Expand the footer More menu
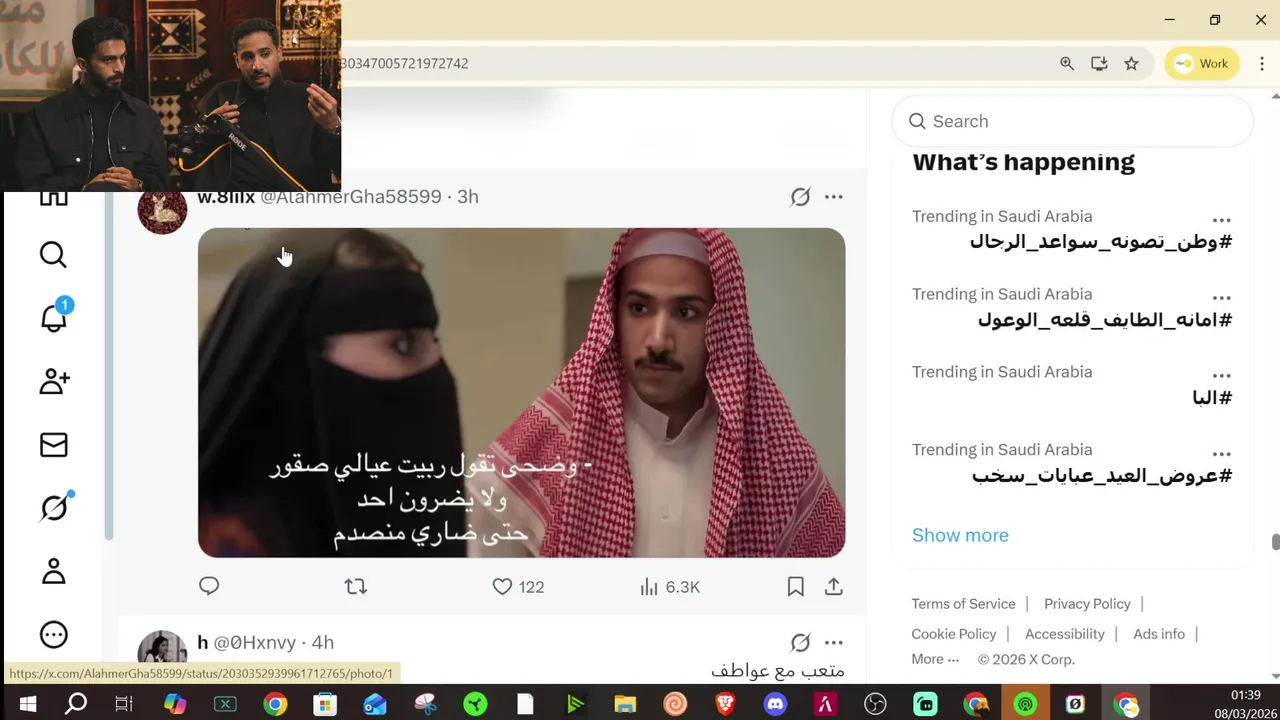The width and height of the screenshot is (1280, 720). click(935, 659)
